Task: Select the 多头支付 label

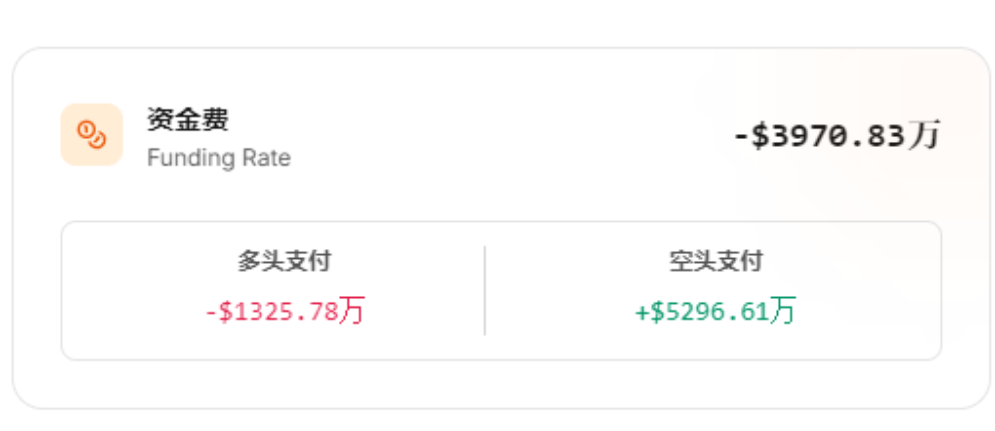Action: 284,262
